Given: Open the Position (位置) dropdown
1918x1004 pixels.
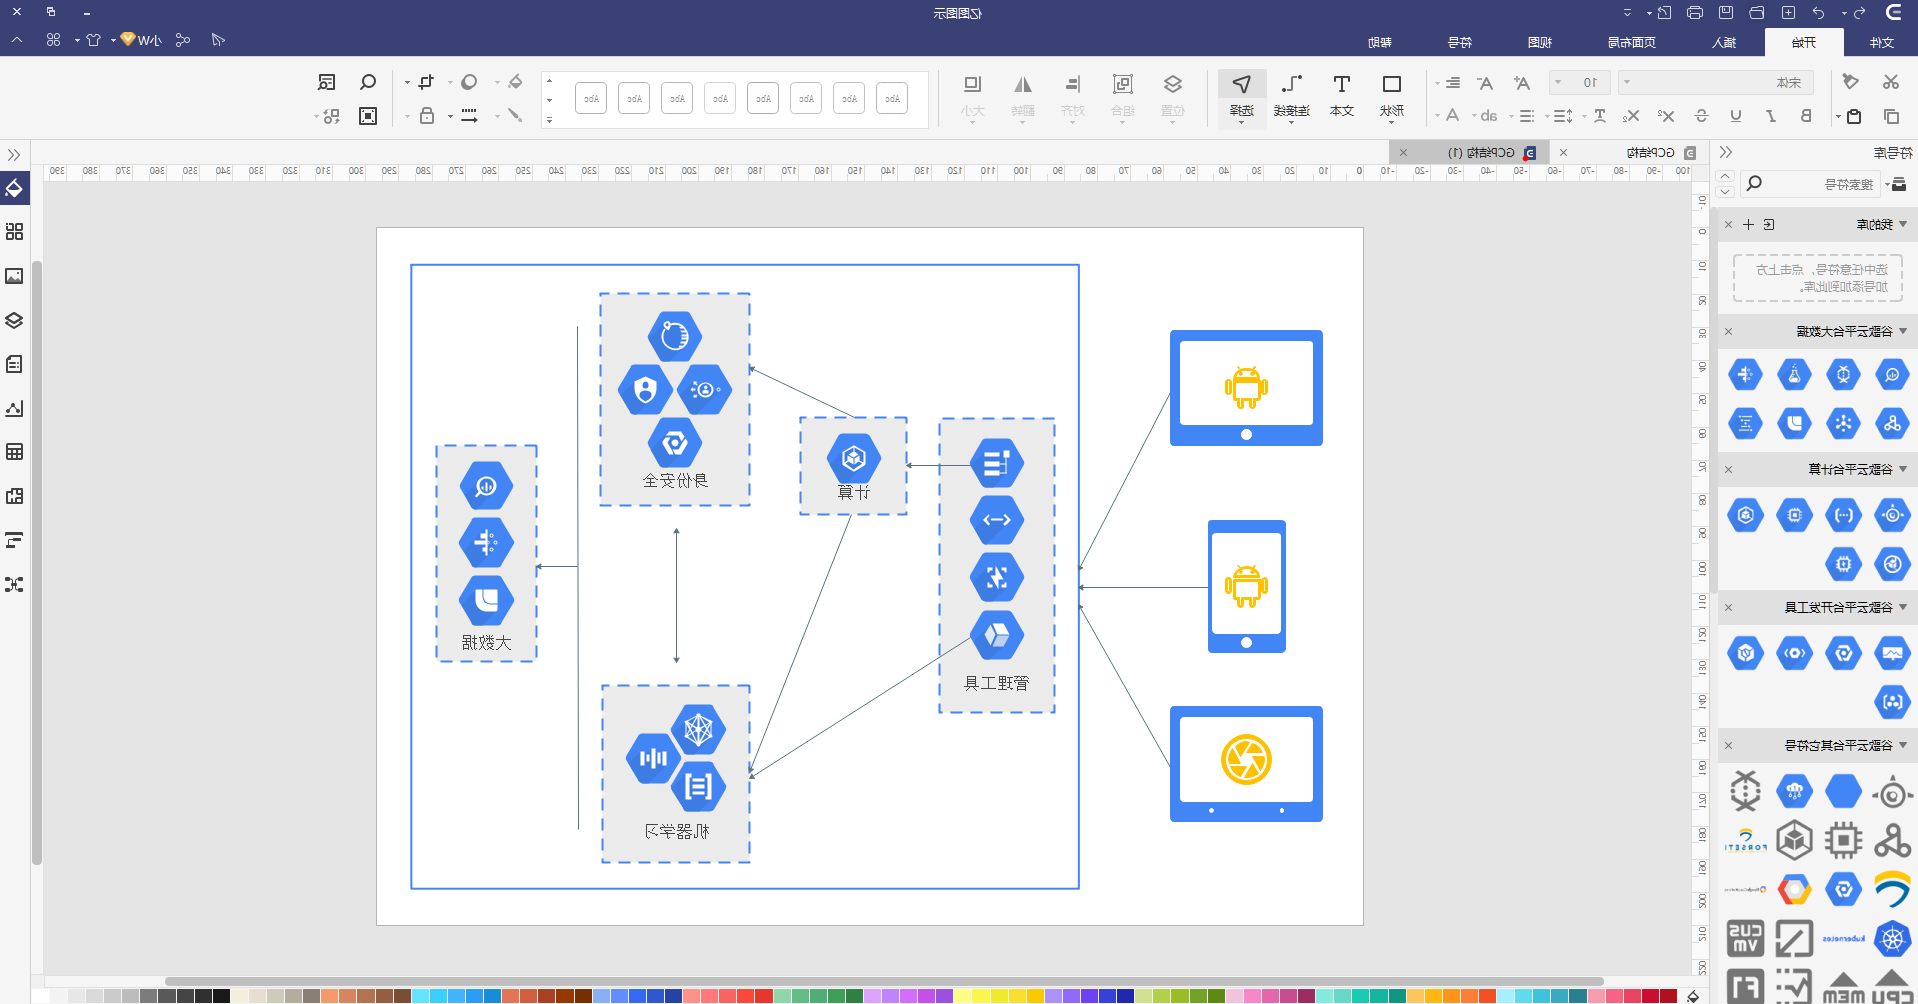Looking at the screenshot, I should (1172, 96).
